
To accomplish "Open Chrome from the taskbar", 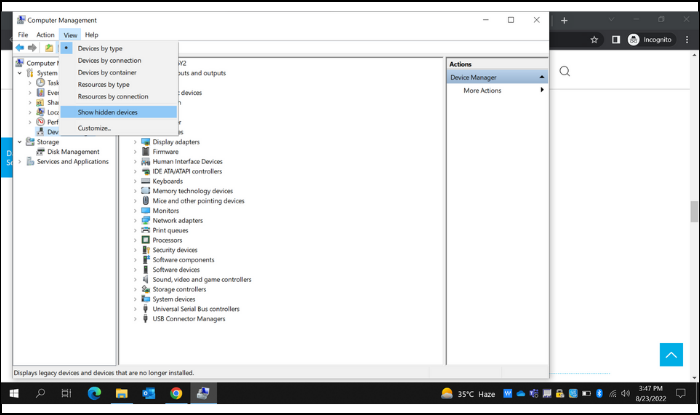I will pos(176,393).
